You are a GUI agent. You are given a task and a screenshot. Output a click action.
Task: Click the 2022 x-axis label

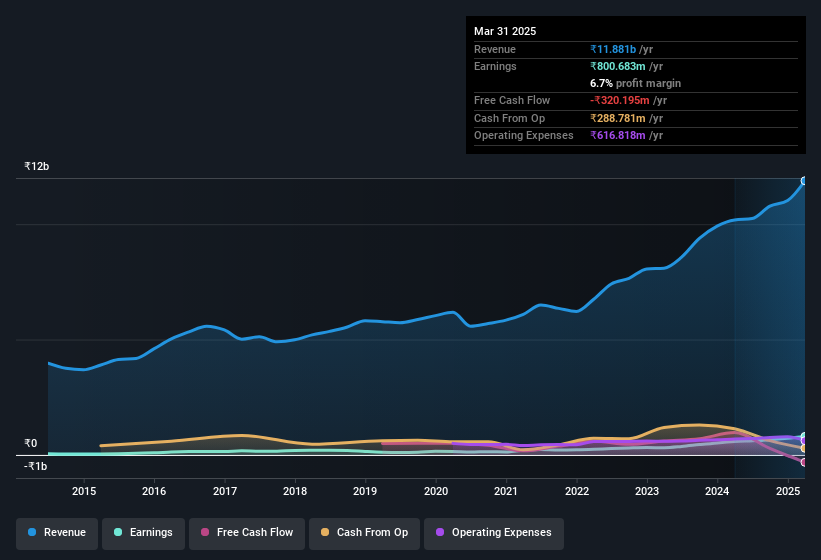point(576,491)
